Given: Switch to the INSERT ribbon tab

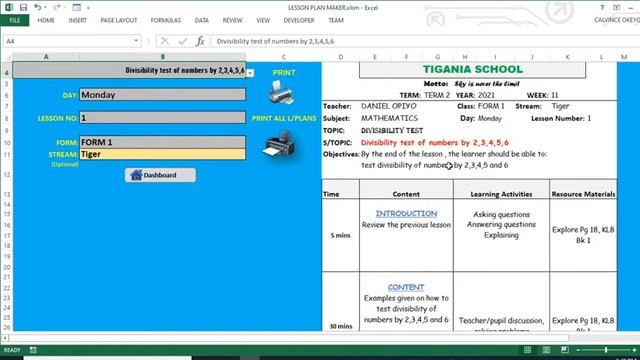Looking at the screenshot, I should (x=78, y=20).
